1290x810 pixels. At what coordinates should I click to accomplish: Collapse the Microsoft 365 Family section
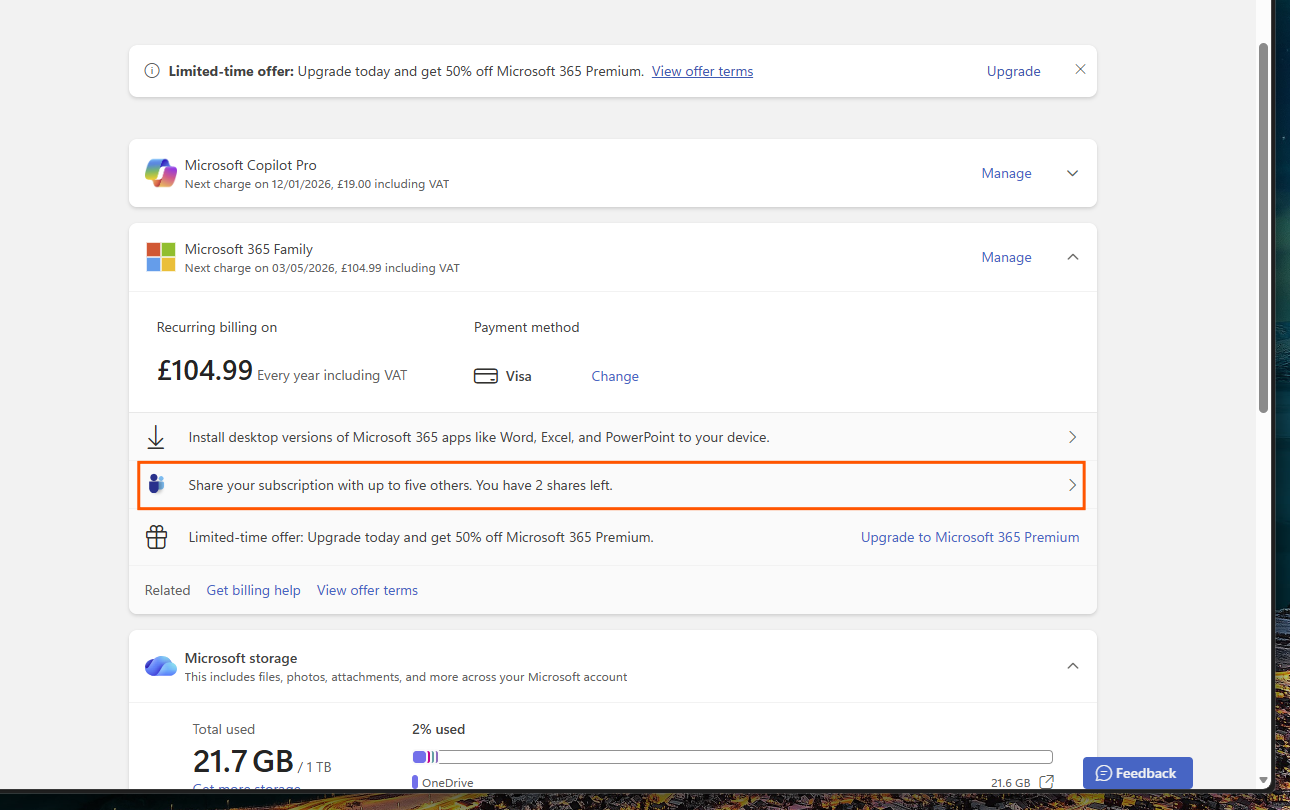(x=1072, y=257)
